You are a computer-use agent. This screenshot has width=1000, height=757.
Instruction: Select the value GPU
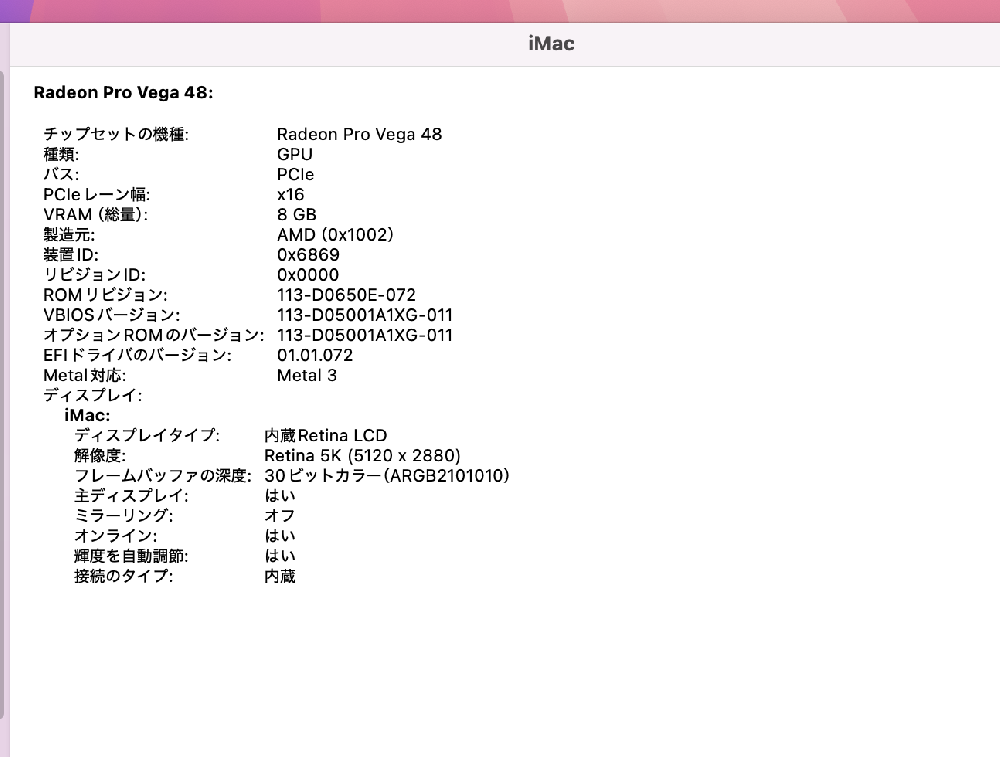(x=295, y=154)
